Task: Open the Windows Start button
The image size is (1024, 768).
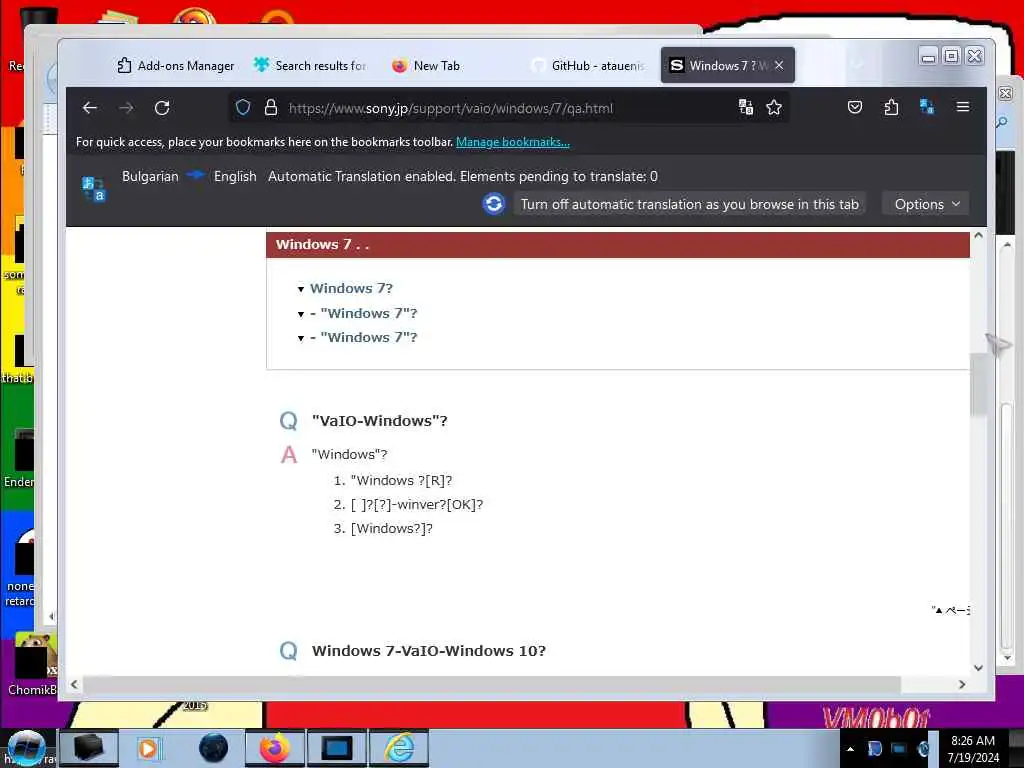Action: pos(26,748)
